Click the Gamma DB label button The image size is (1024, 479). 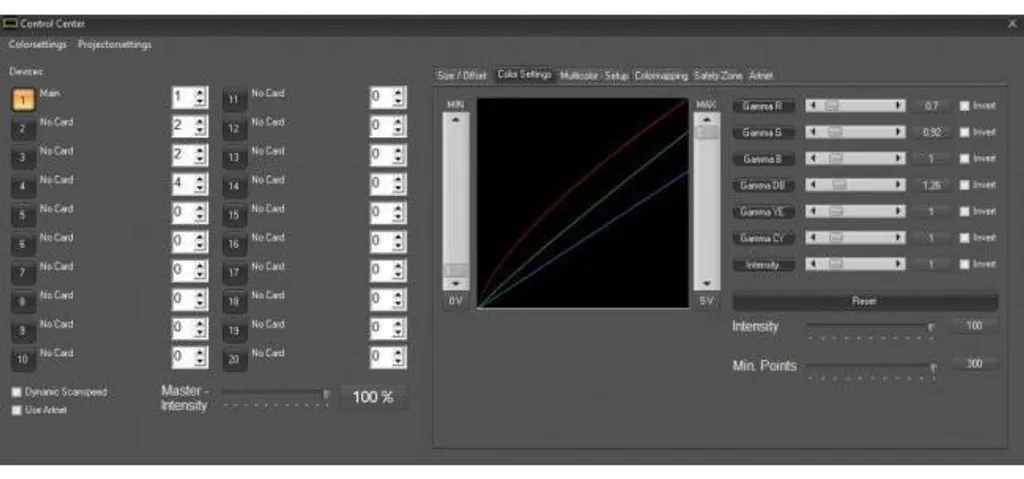tap(763, 185)
